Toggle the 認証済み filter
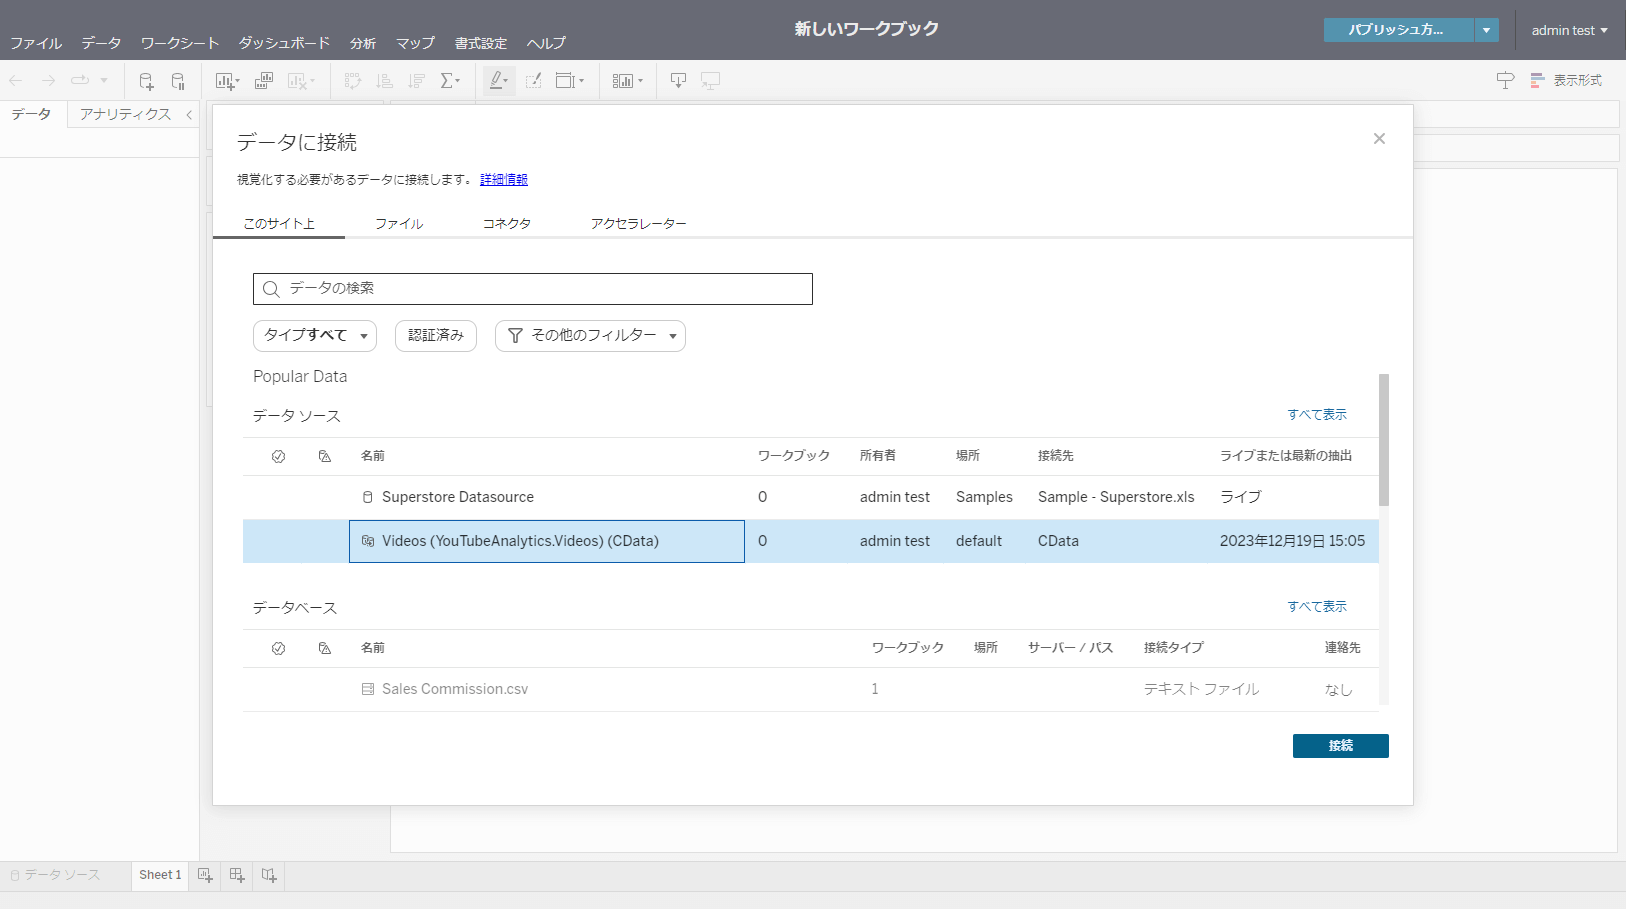1626x909 pixels. click(436, 336)
